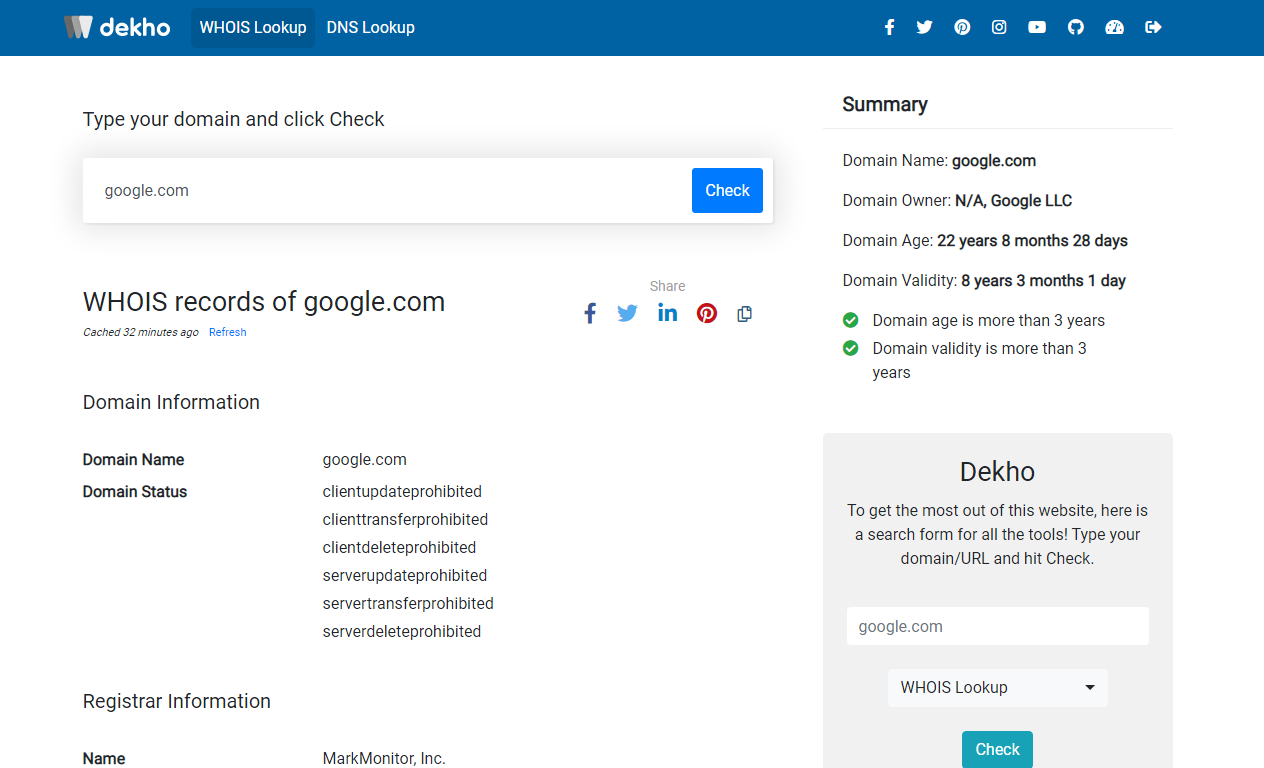Click the teal Check button in Dekho panel
This screenshot has width=1264, height=768.
997,749
